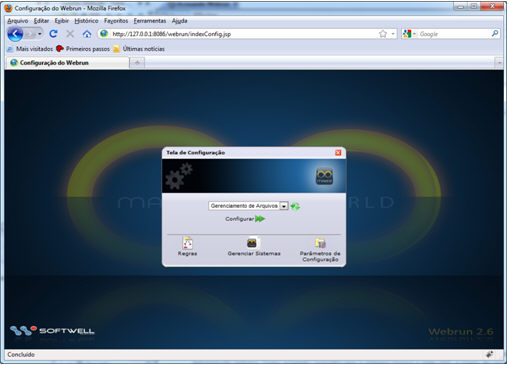The height and width of the screenshot is (365, 509).
Task: Select the Configuração do Webrun tab
Action: pyautogui.click(x=67, y=63)
